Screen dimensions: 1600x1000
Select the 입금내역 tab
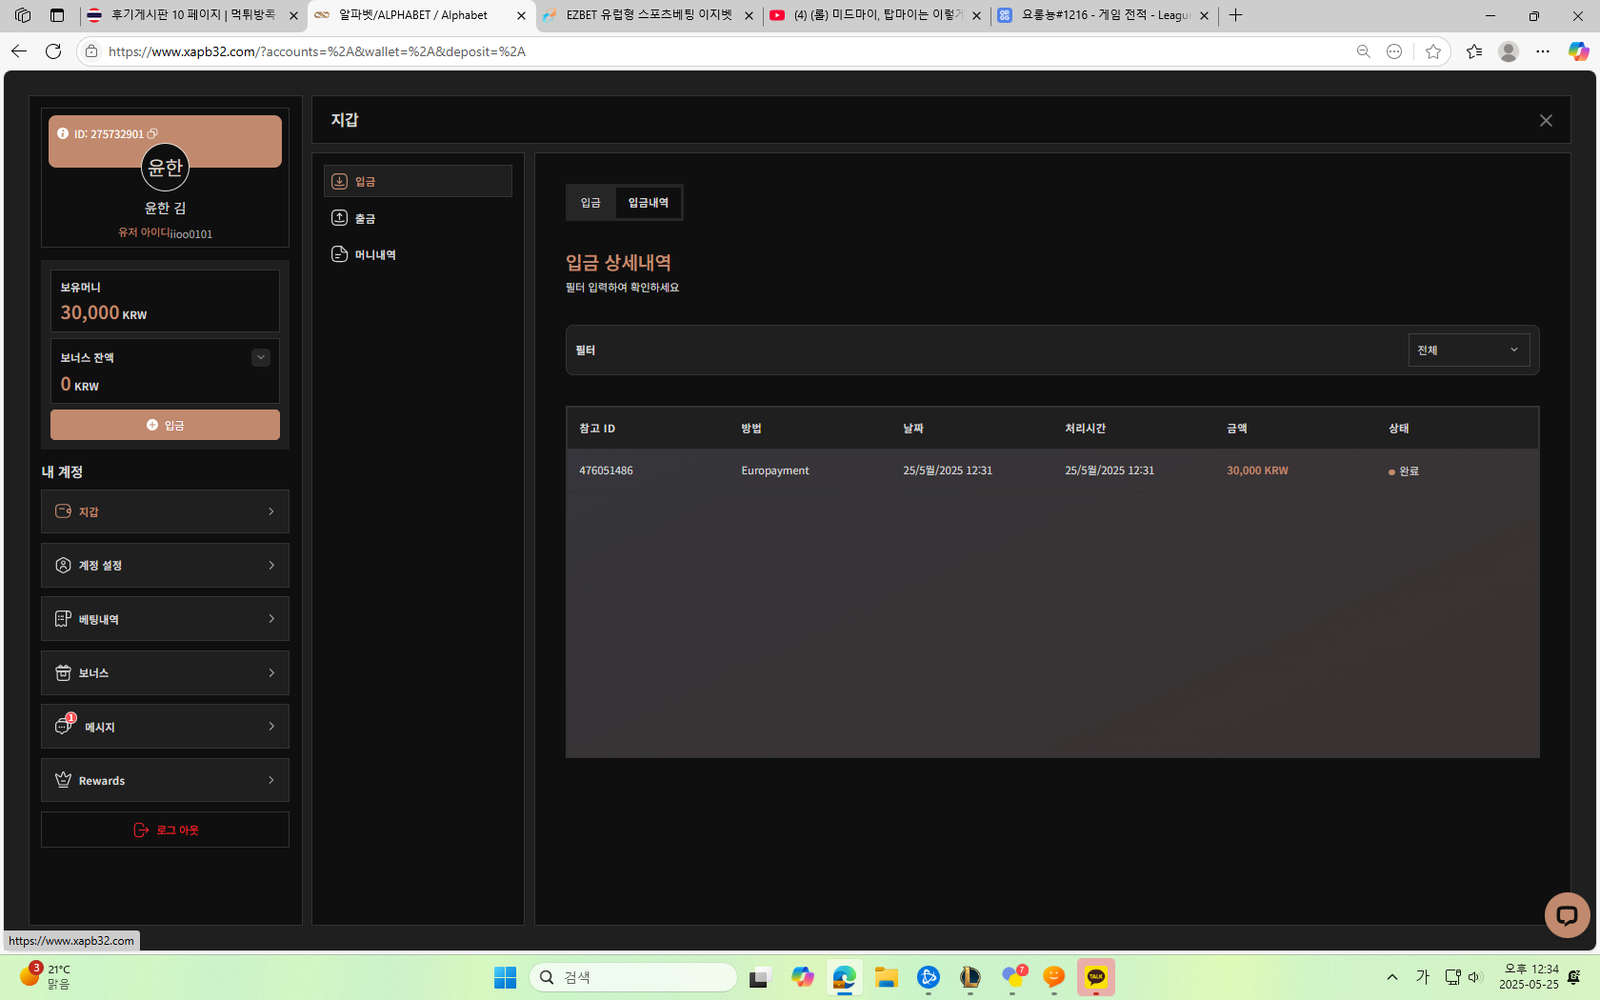tap(648, 203)
